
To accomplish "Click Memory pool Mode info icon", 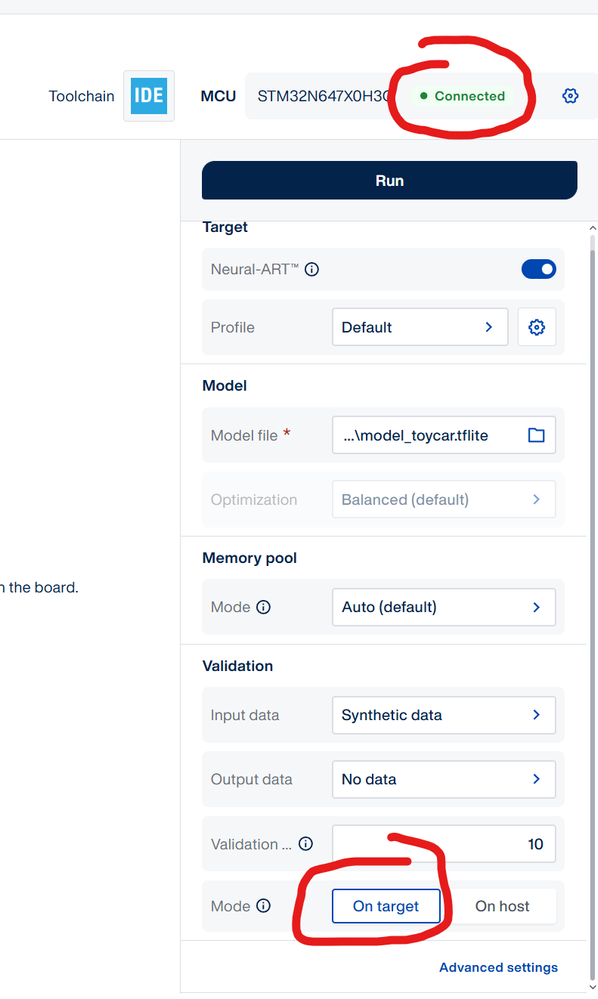I will (263, 607).
